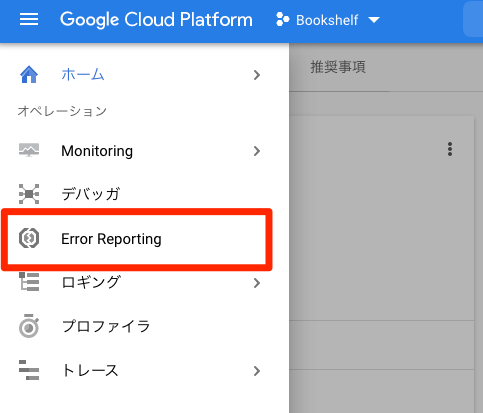Switch to the 推奨事項 tab
The width and height of the screenshot is (483, 413).
338,67
